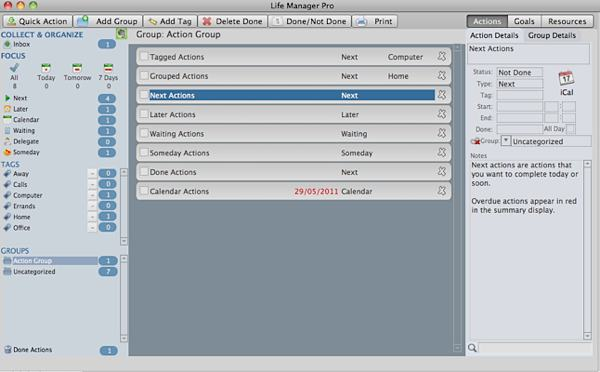Viewport: 600px width, 372px height.
Task: Click the Tag field in Action Details
Action: tap(520, 95)
